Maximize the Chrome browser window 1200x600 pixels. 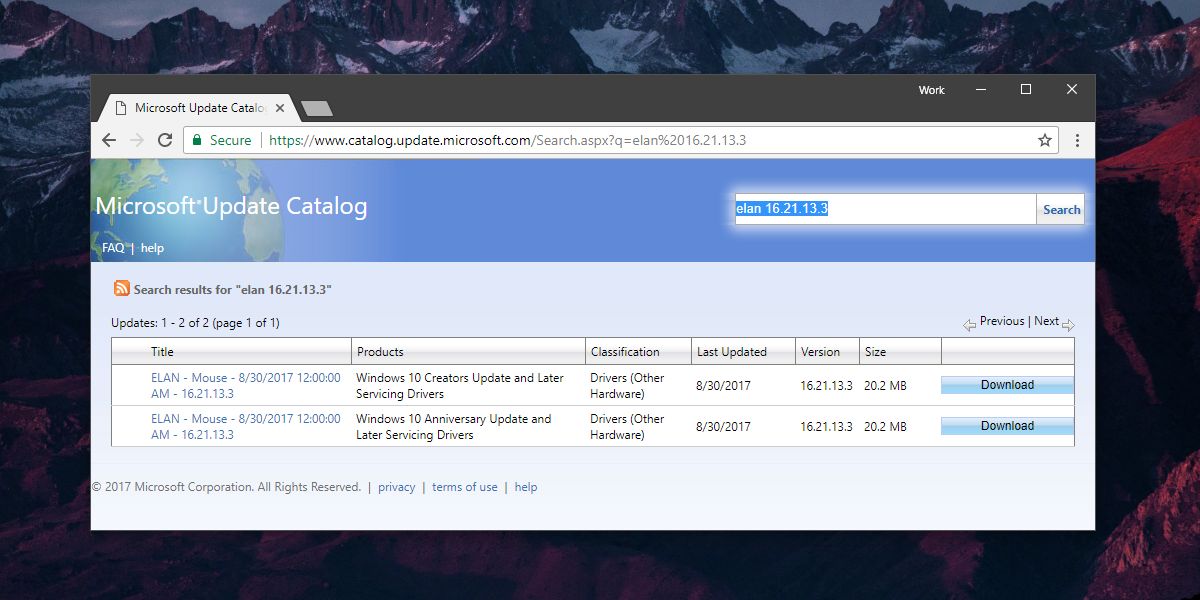(x=1025, y=89)
